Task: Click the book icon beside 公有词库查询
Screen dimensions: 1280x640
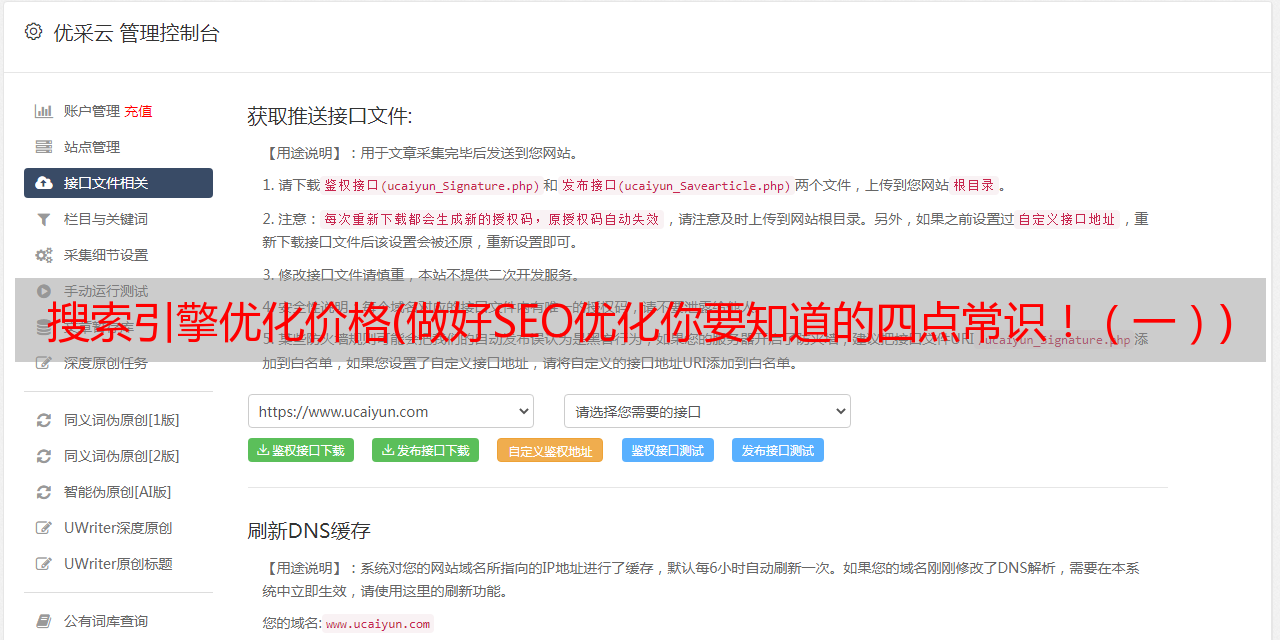Action: (x=44, y=621)
